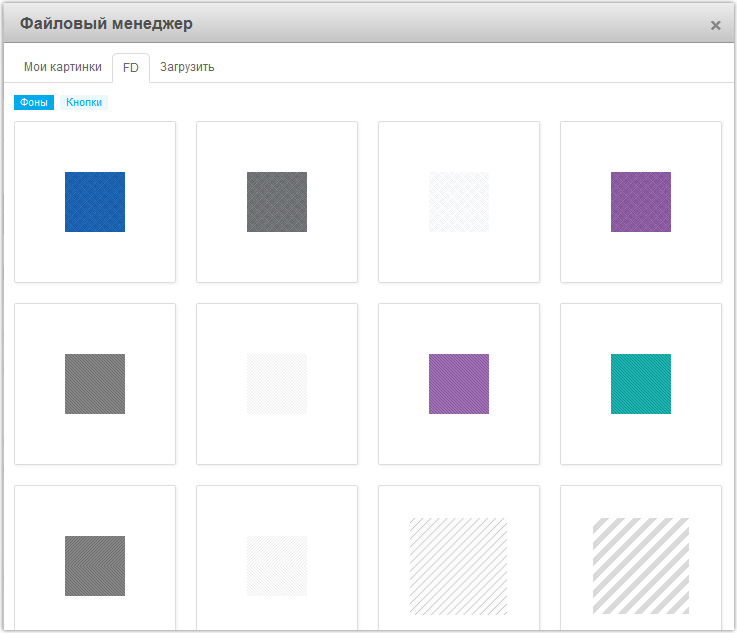Select the gray pattern in second row

(x=95, y=384)
